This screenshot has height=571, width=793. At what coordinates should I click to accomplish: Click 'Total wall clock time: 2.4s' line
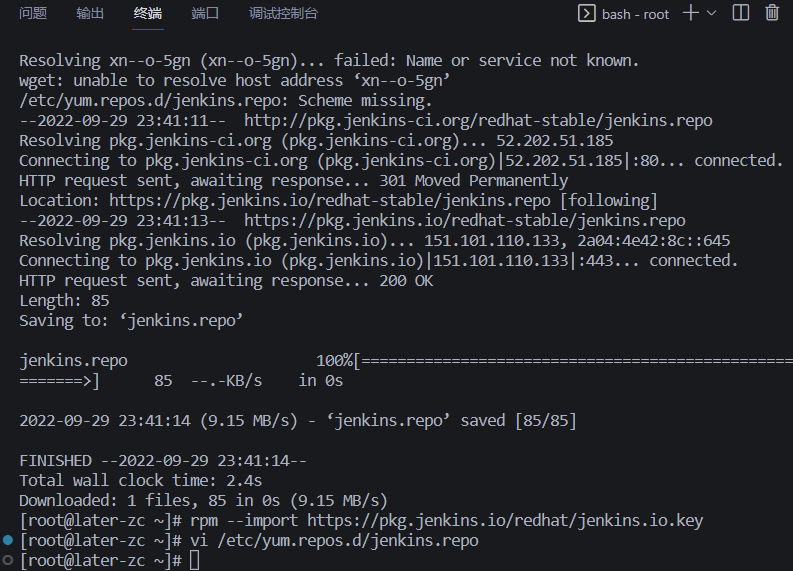tap(141, 480)
